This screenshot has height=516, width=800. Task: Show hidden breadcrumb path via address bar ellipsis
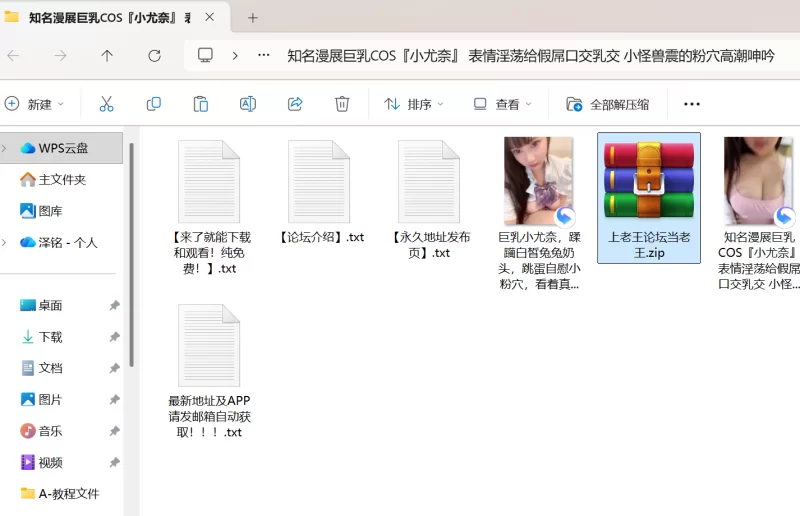(x=263, y=55)
